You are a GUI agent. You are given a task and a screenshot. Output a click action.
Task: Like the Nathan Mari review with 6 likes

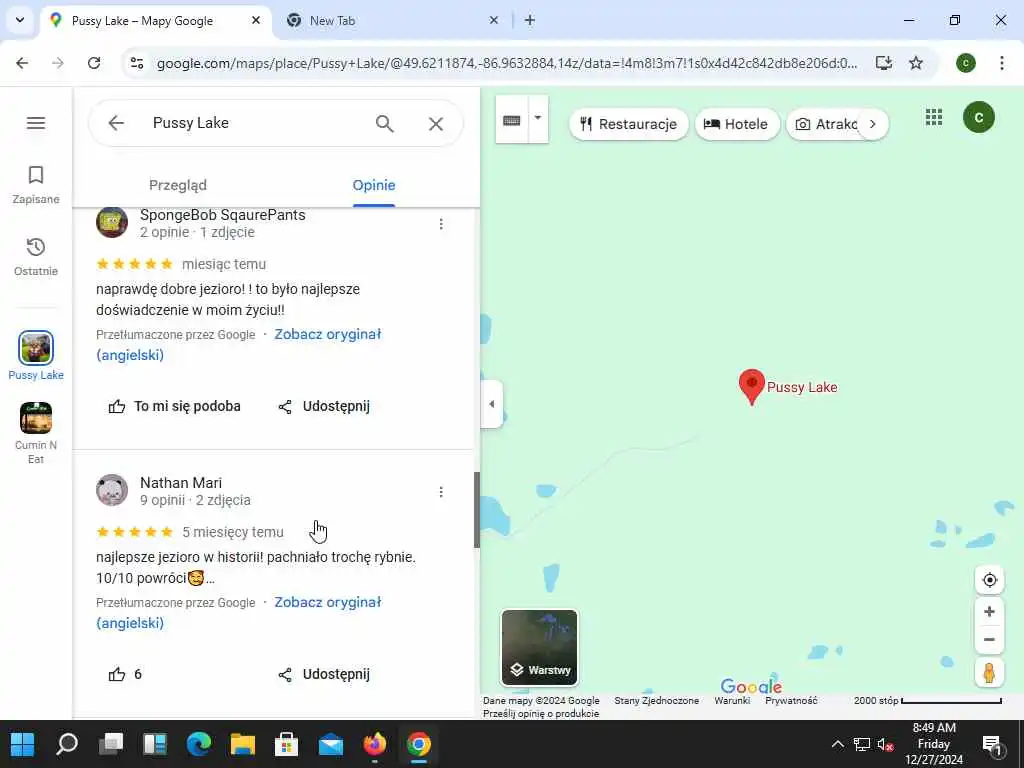[x=125, y=674]
